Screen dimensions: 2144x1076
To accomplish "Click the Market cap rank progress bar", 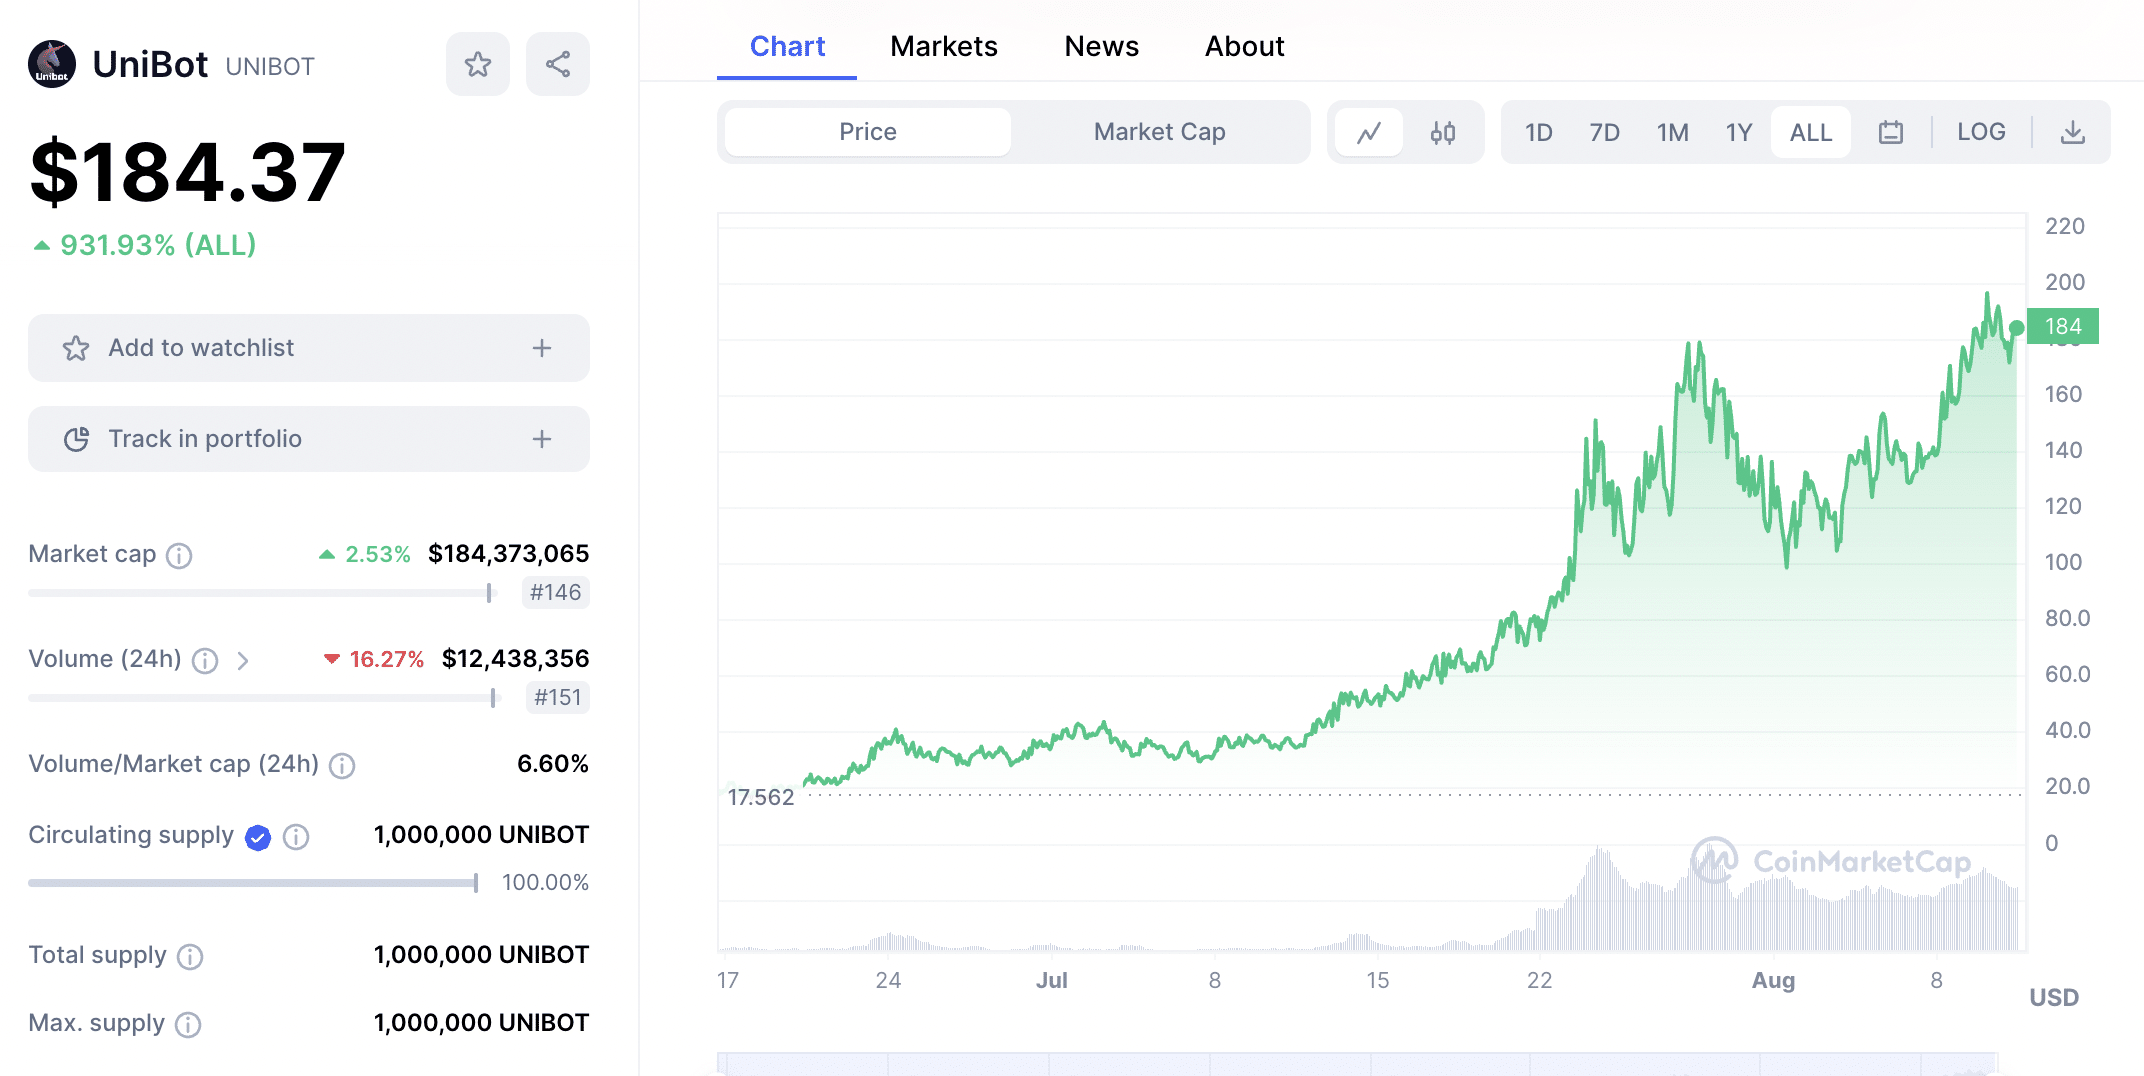I will click(263, 593).
